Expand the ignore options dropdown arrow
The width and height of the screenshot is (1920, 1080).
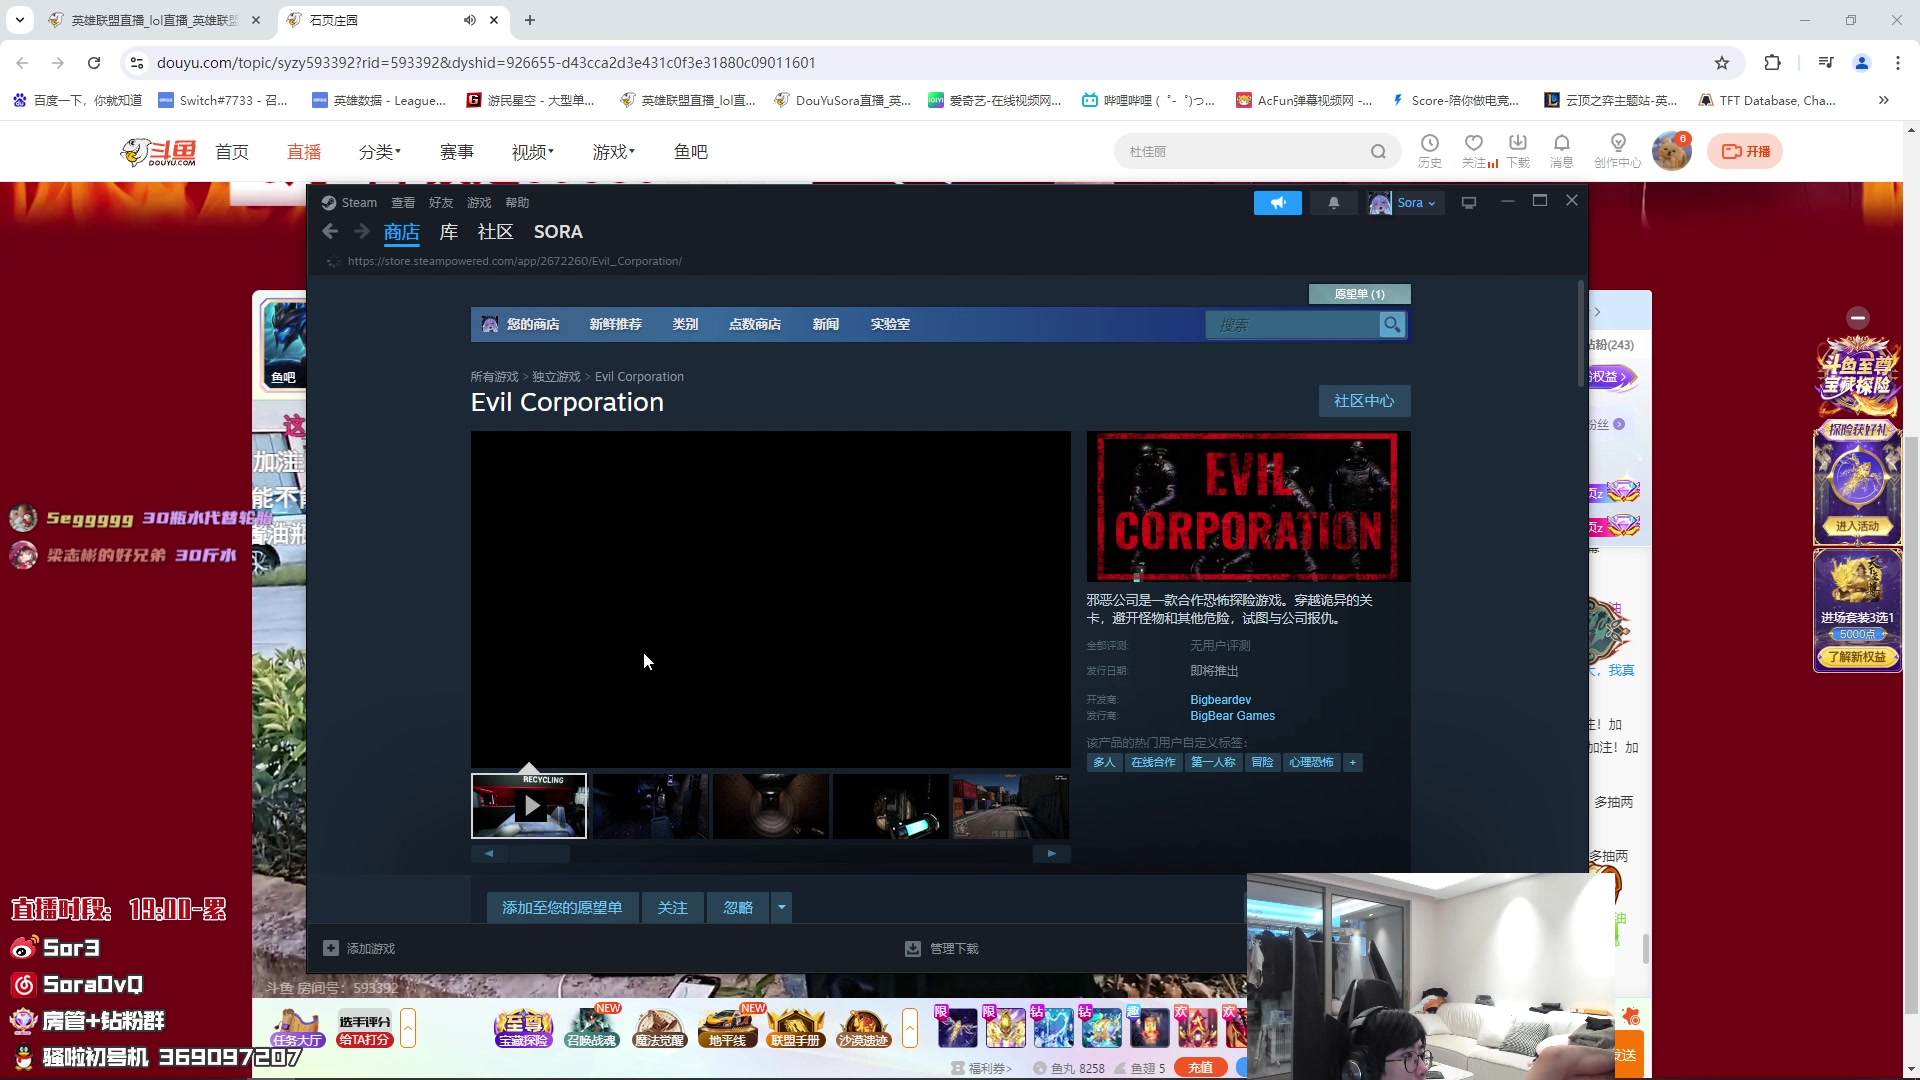[781, 908]
